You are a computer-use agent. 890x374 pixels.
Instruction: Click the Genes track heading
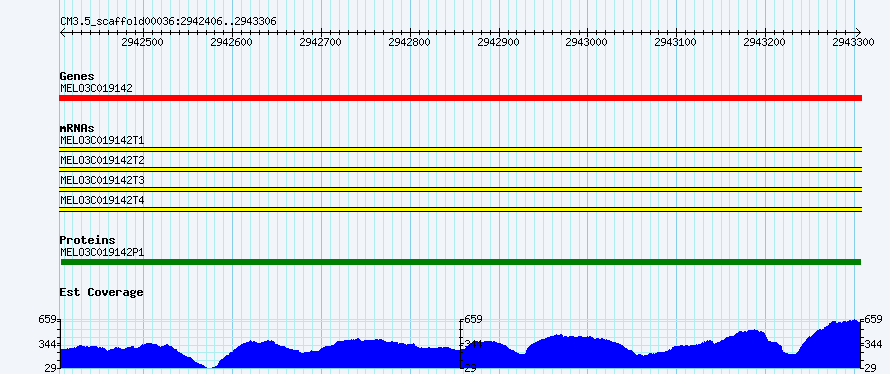pos(77,76)
